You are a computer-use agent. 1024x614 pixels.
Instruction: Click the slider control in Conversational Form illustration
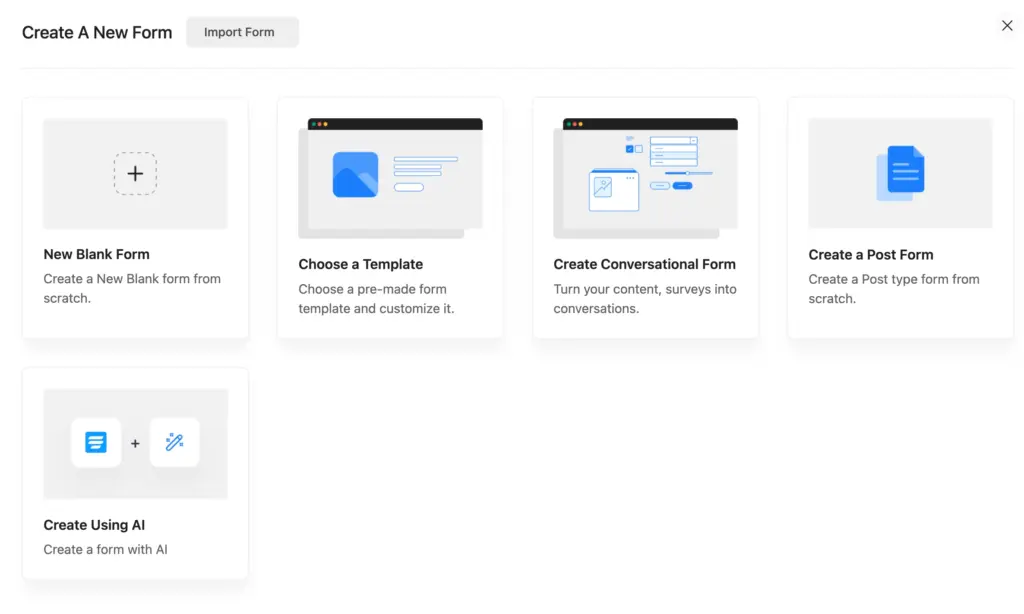pos(688,173)
